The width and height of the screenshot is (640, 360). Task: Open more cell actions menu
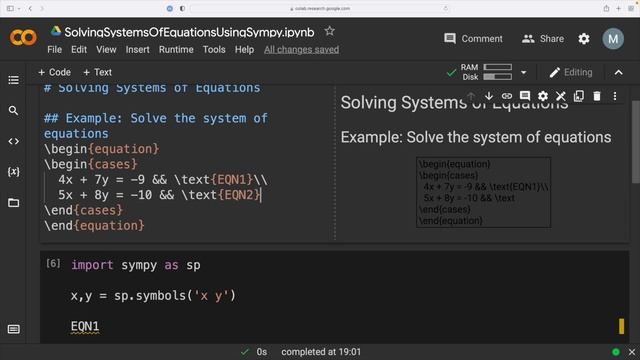coord(615,96)
